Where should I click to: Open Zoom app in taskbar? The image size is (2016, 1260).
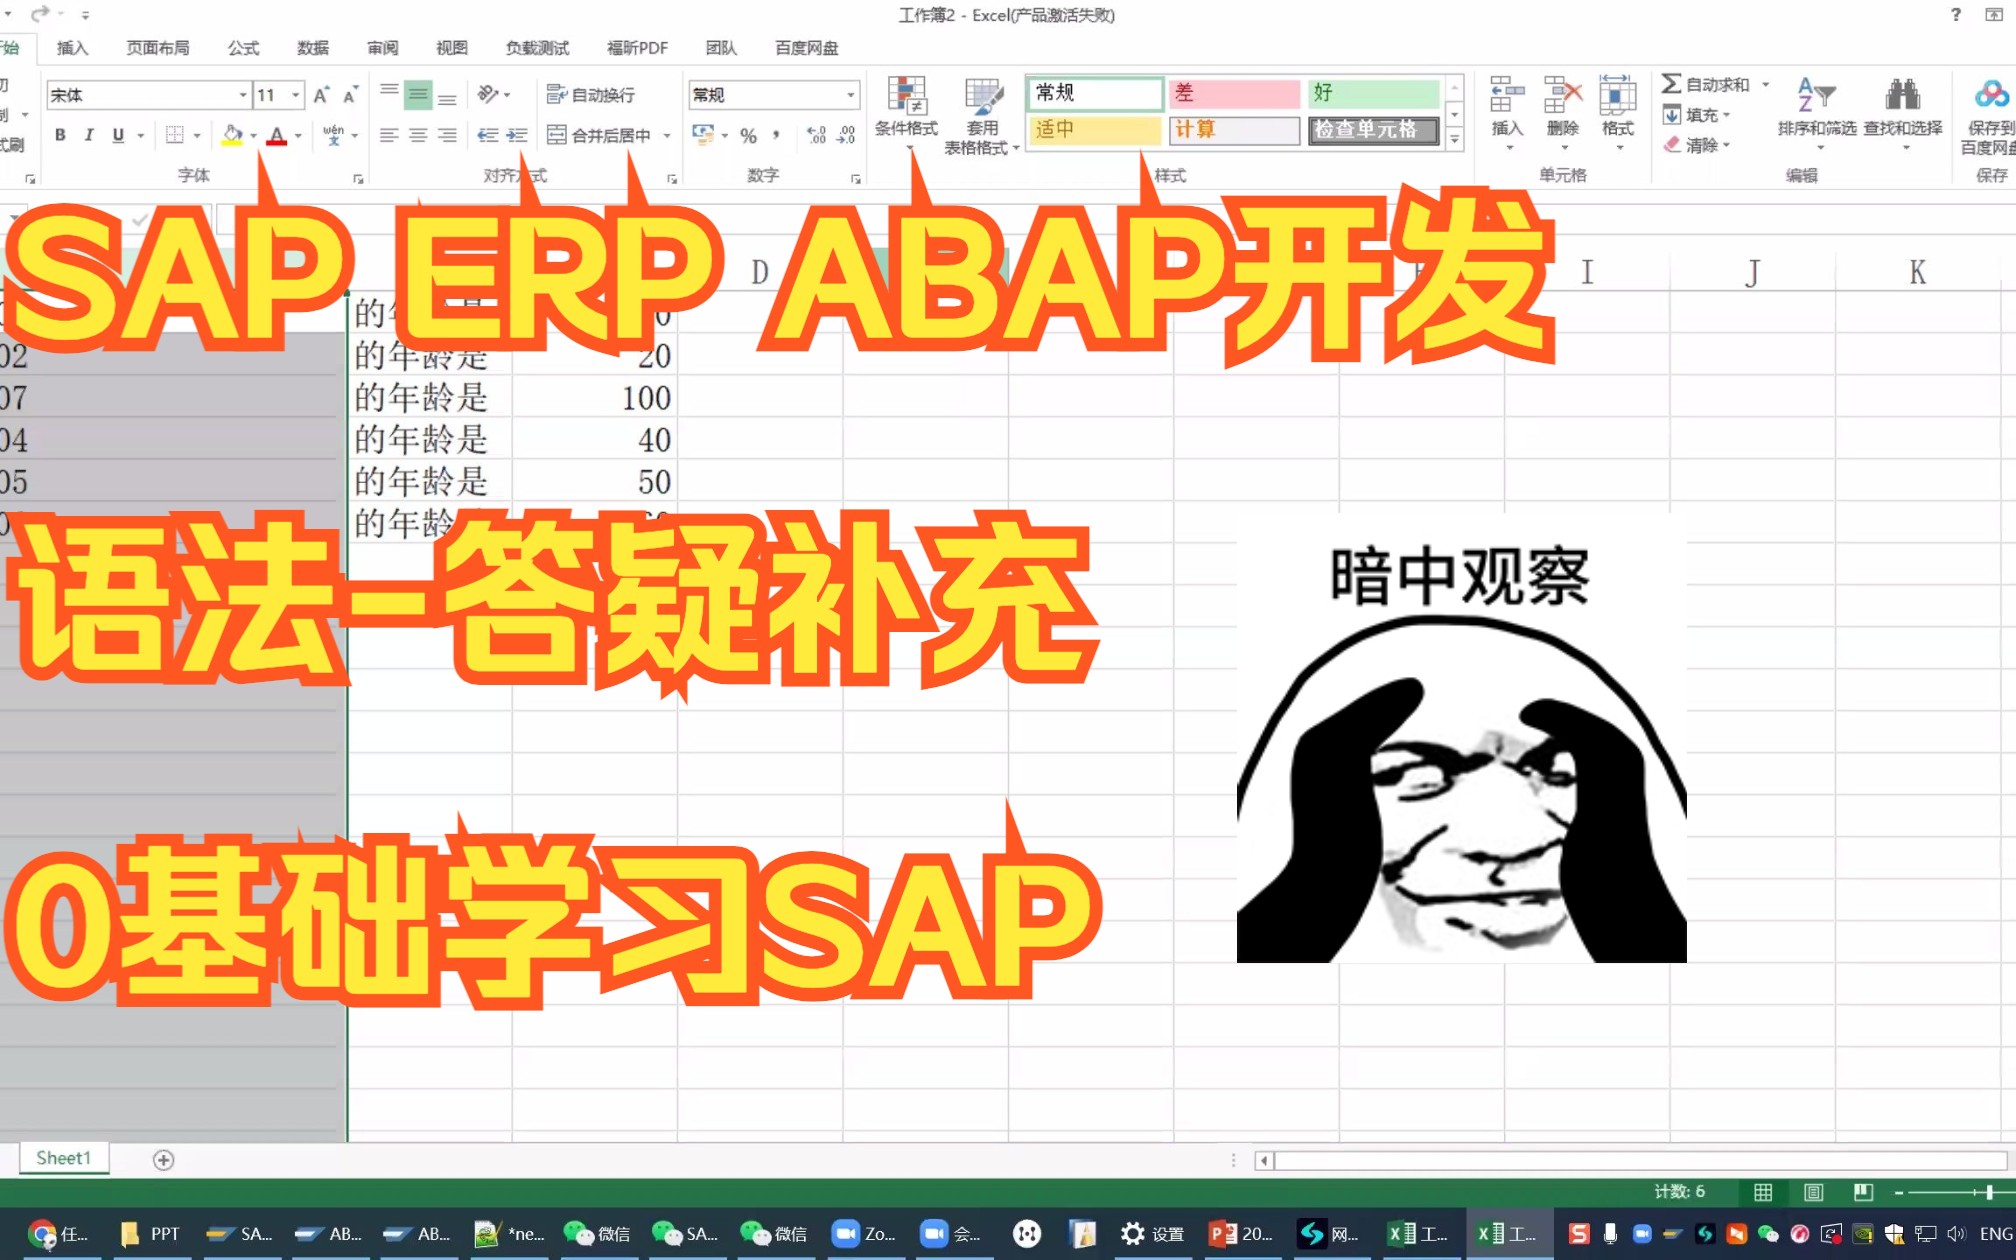point(865,1234)
